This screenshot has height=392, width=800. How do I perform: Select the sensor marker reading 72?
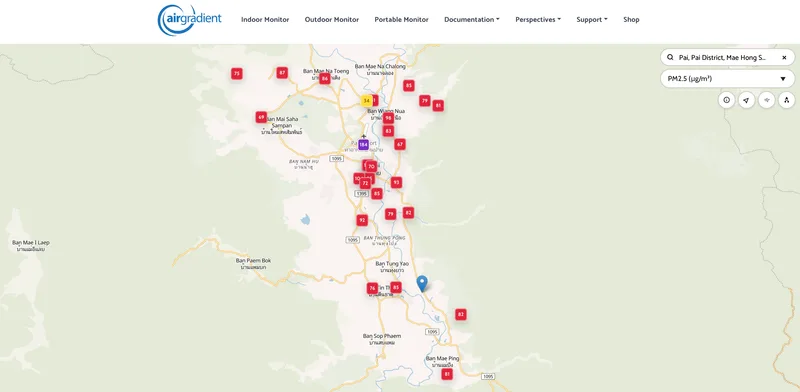[365, 183]
